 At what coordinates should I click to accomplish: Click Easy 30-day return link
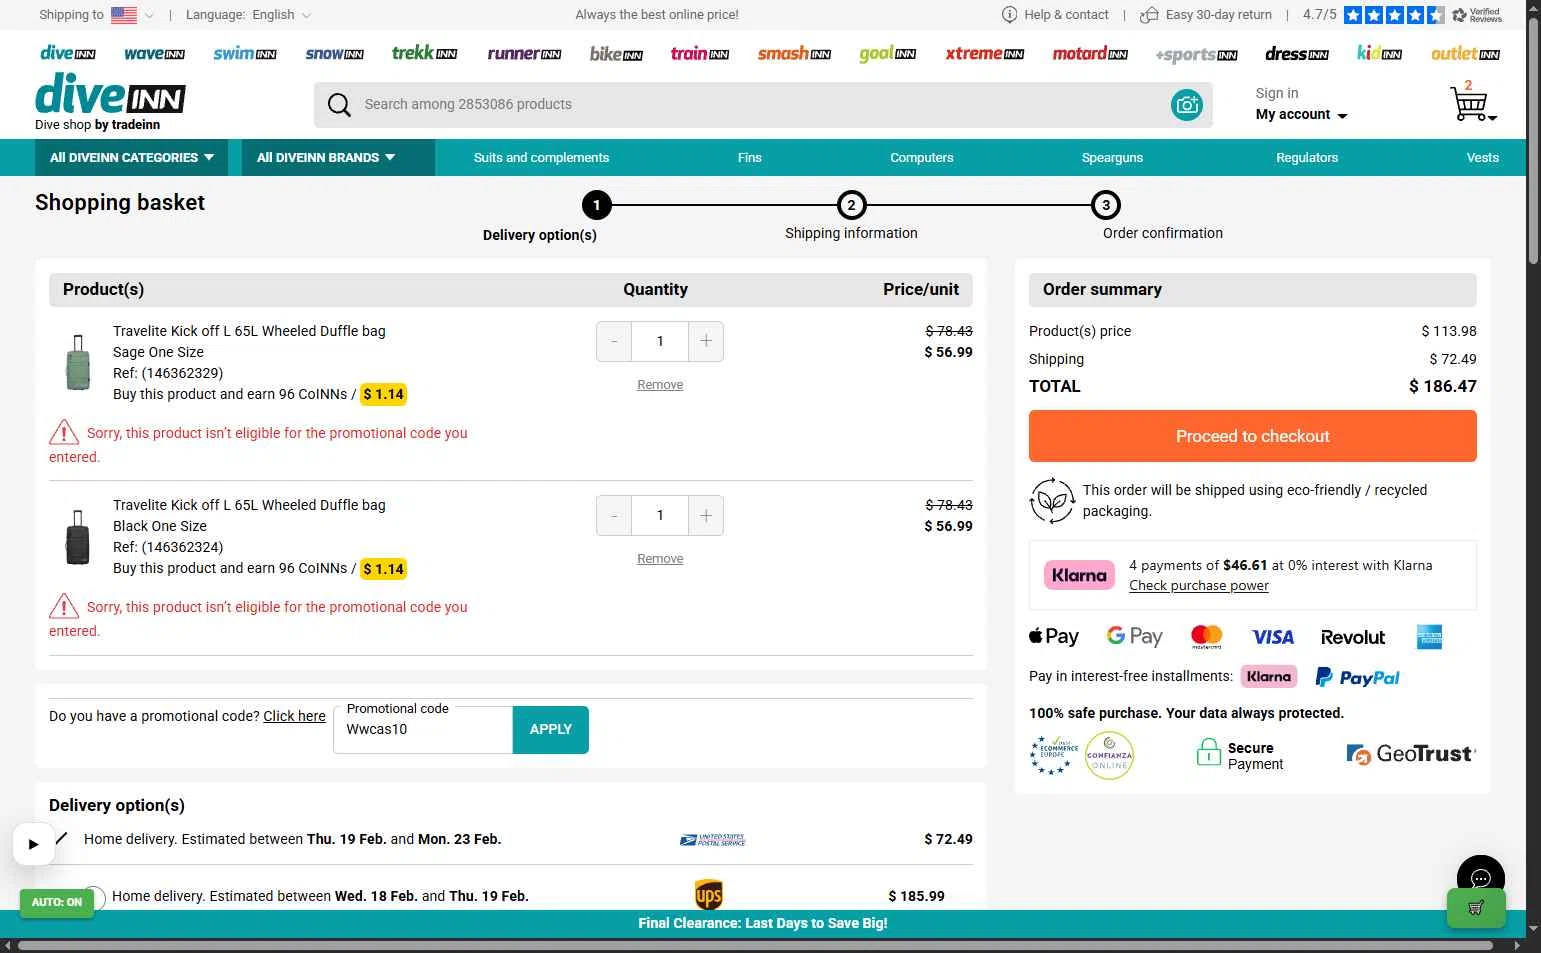1206,15
